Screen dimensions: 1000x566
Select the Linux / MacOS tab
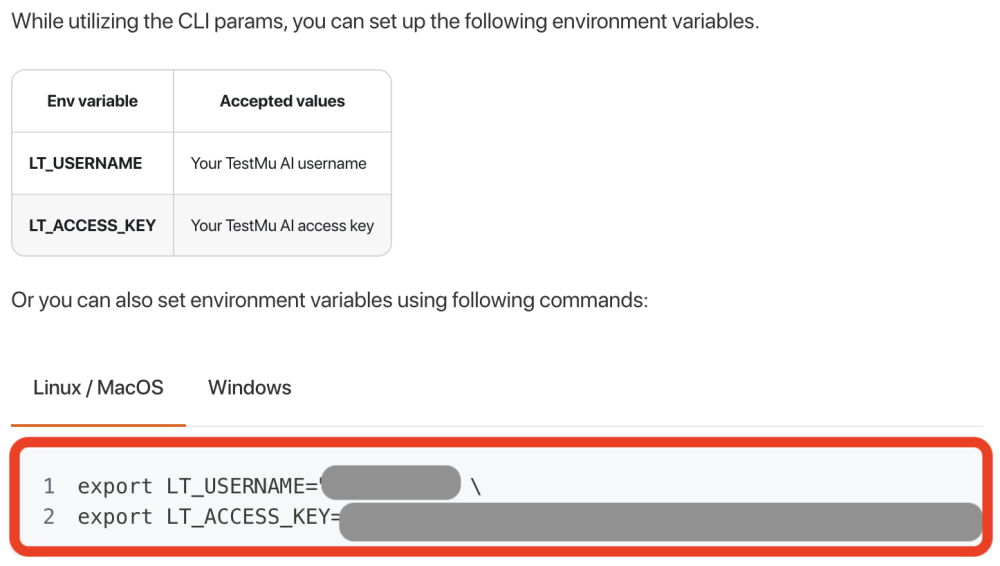pos(98,388)
